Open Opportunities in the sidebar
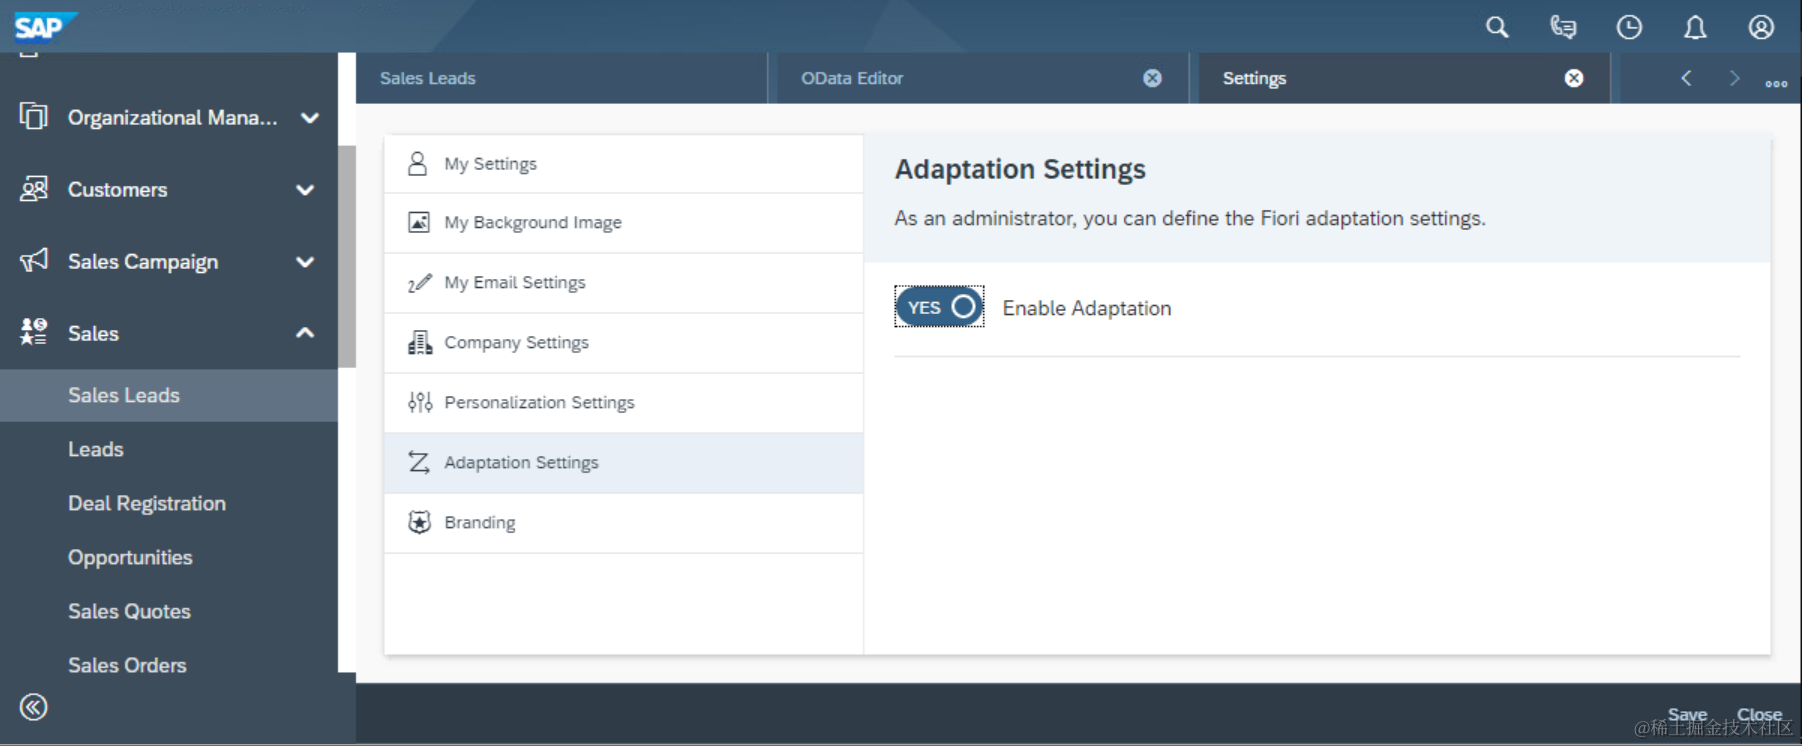 coord(130,557)
